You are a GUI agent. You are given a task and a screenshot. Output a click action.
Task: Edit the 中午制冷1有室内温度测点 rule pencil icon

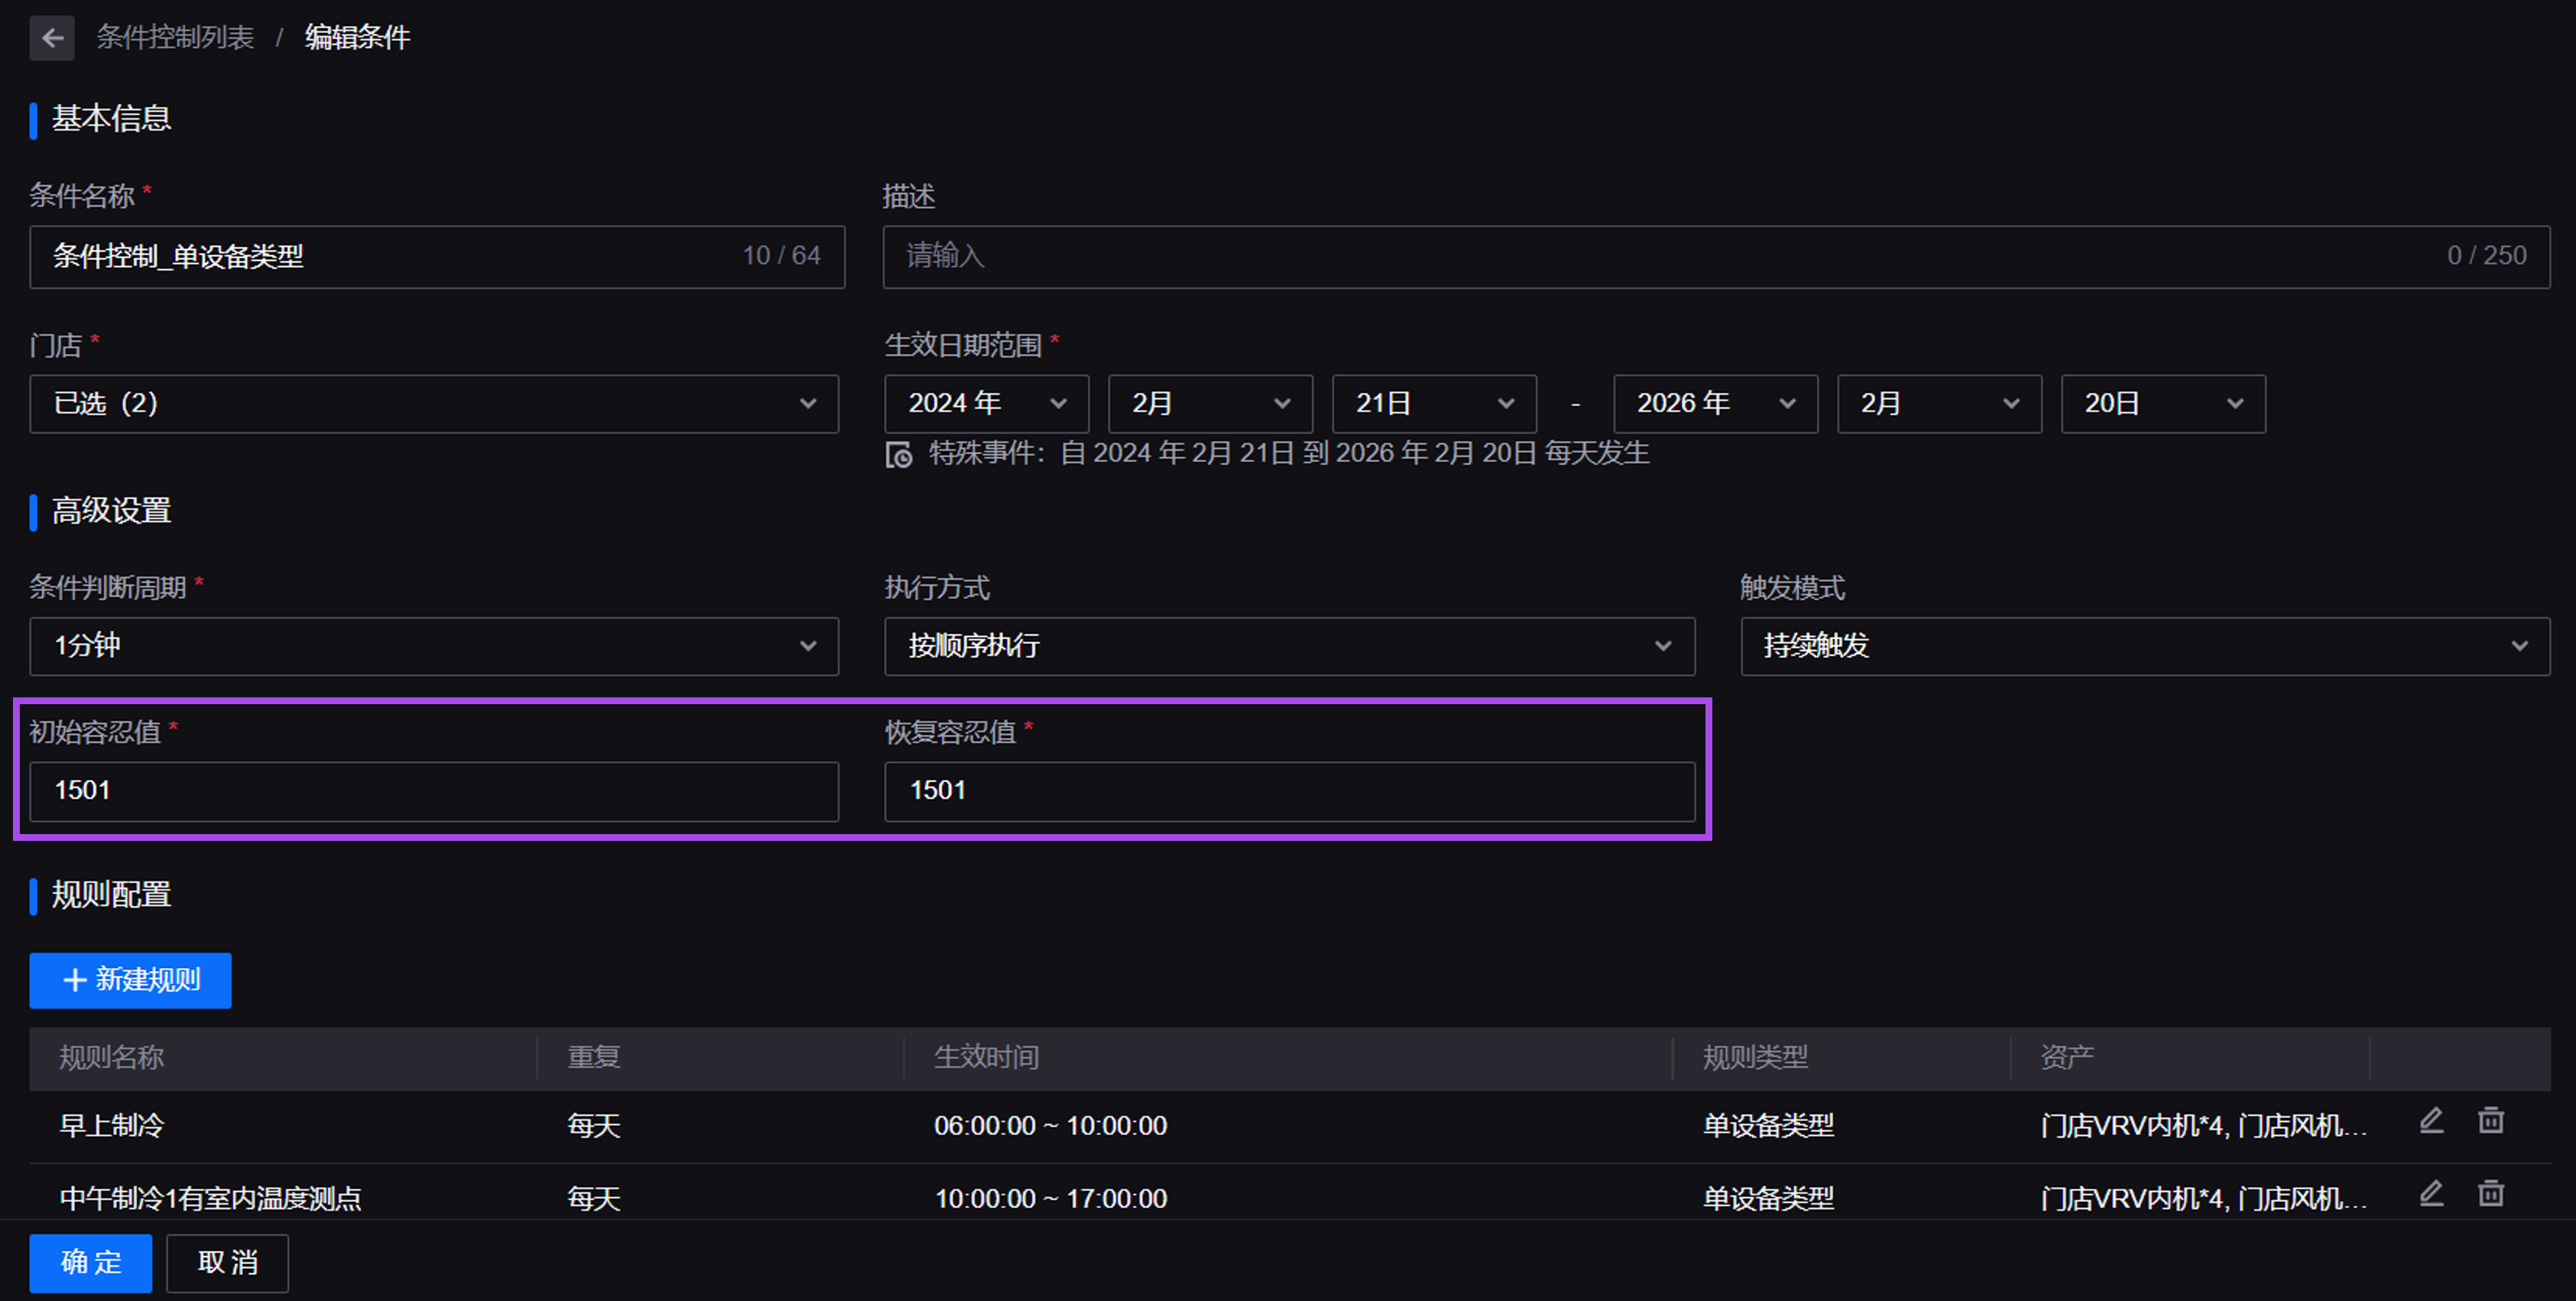point(2431,1194)
